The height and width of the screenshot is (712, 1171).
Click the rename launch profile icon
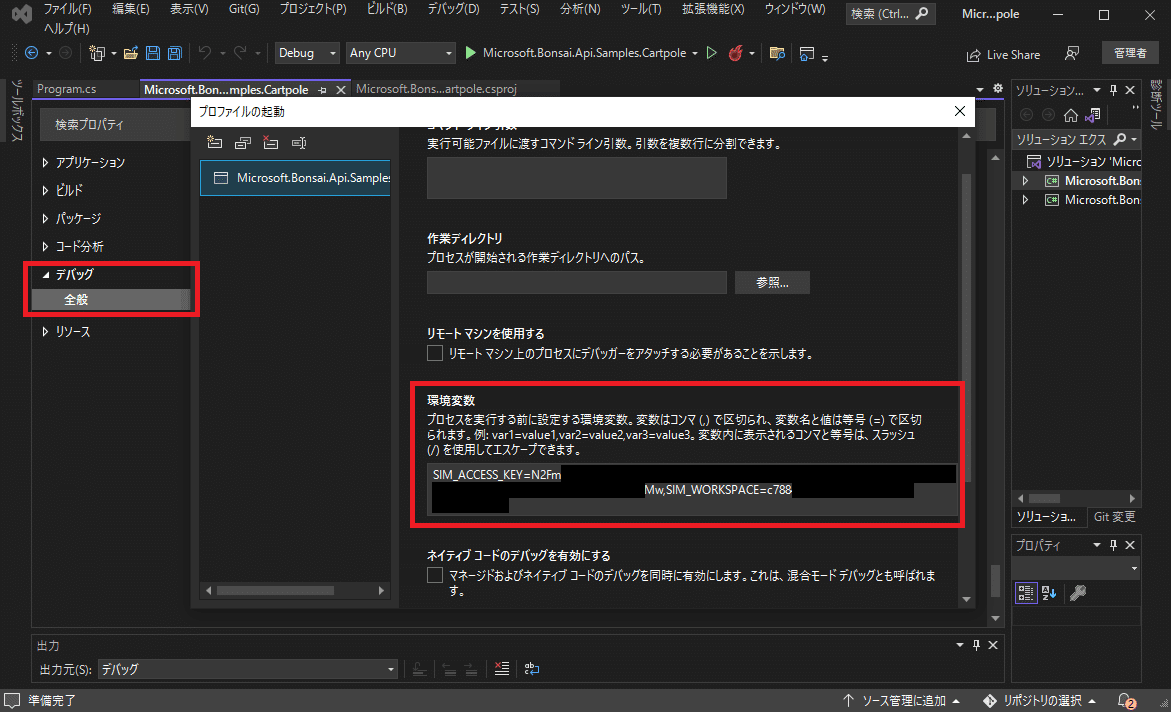[x=299, y=143]
